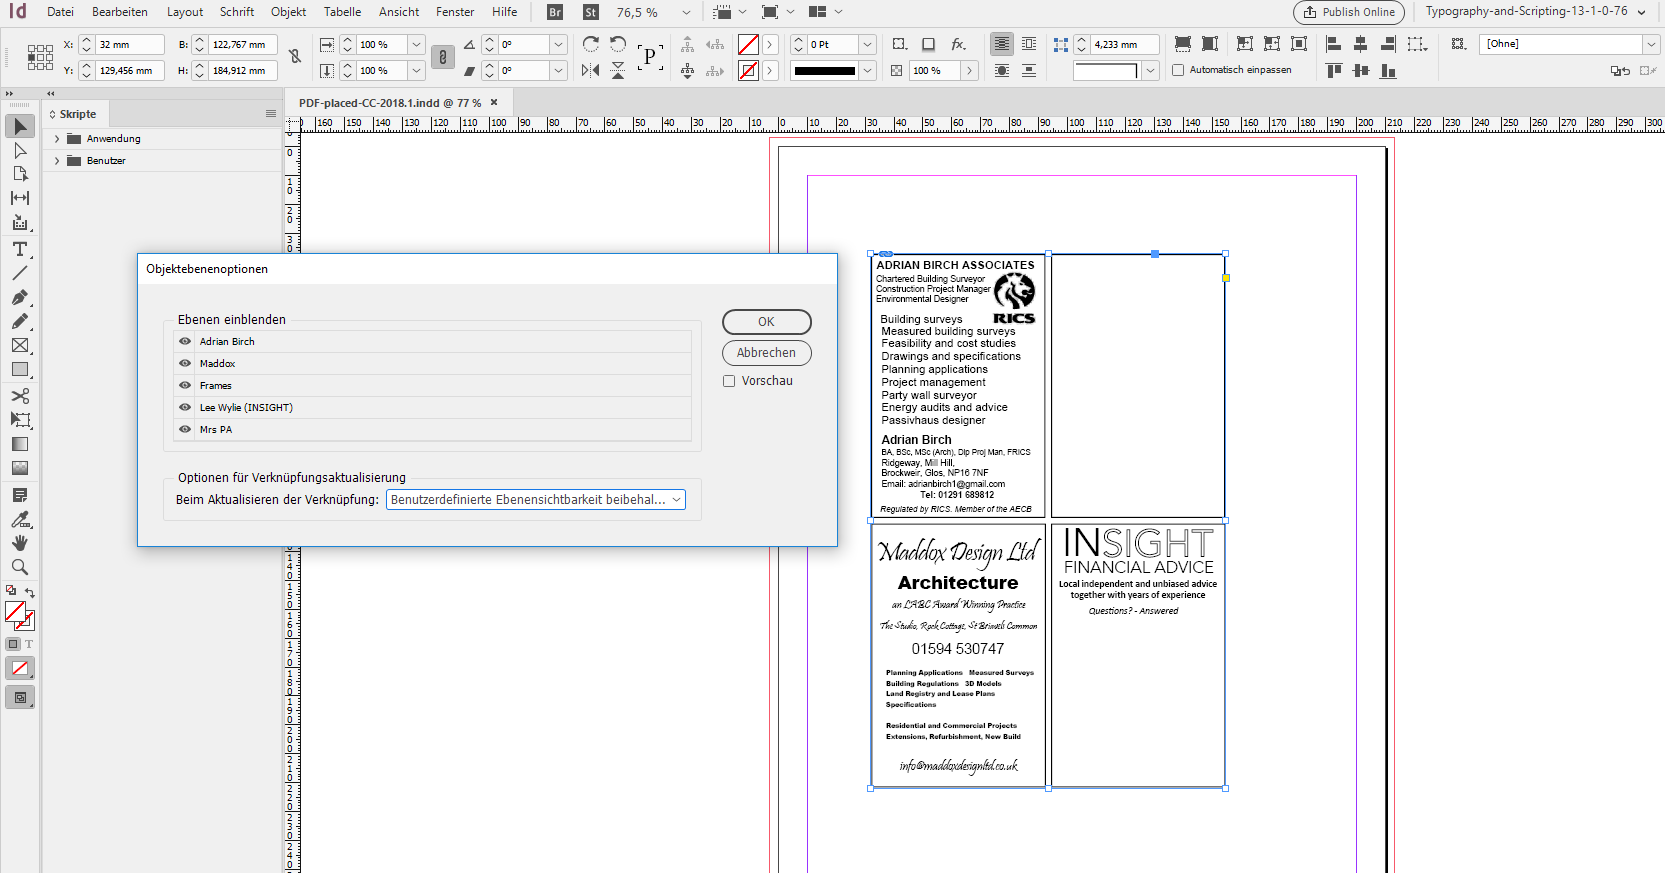Hide the Mrs PA layer
Image resolution: width=1665 pixels, height=873 pixels.
coord(185,429)
